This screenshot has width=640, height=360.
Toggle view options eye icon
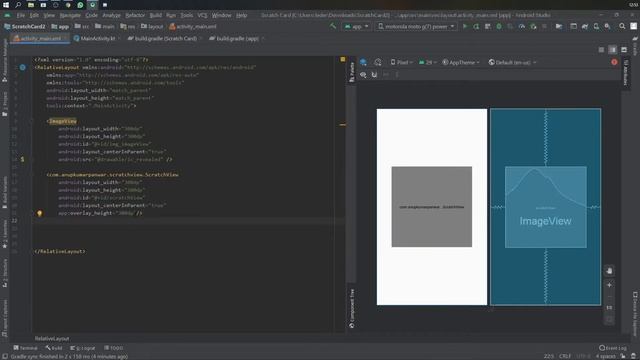[363, 75]
